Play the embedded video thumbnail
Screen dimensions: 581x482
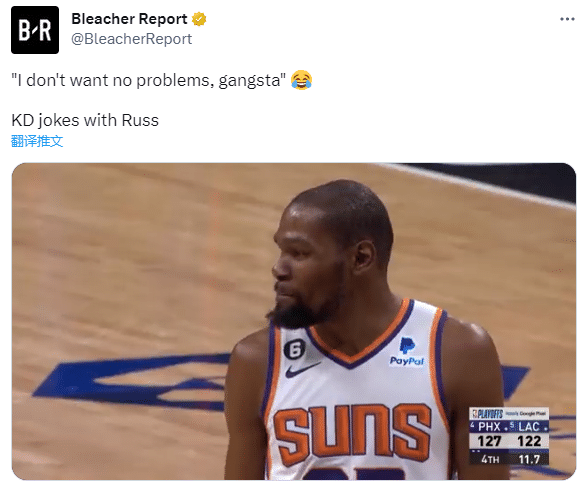pyautogui.click(x=293, y=322)
